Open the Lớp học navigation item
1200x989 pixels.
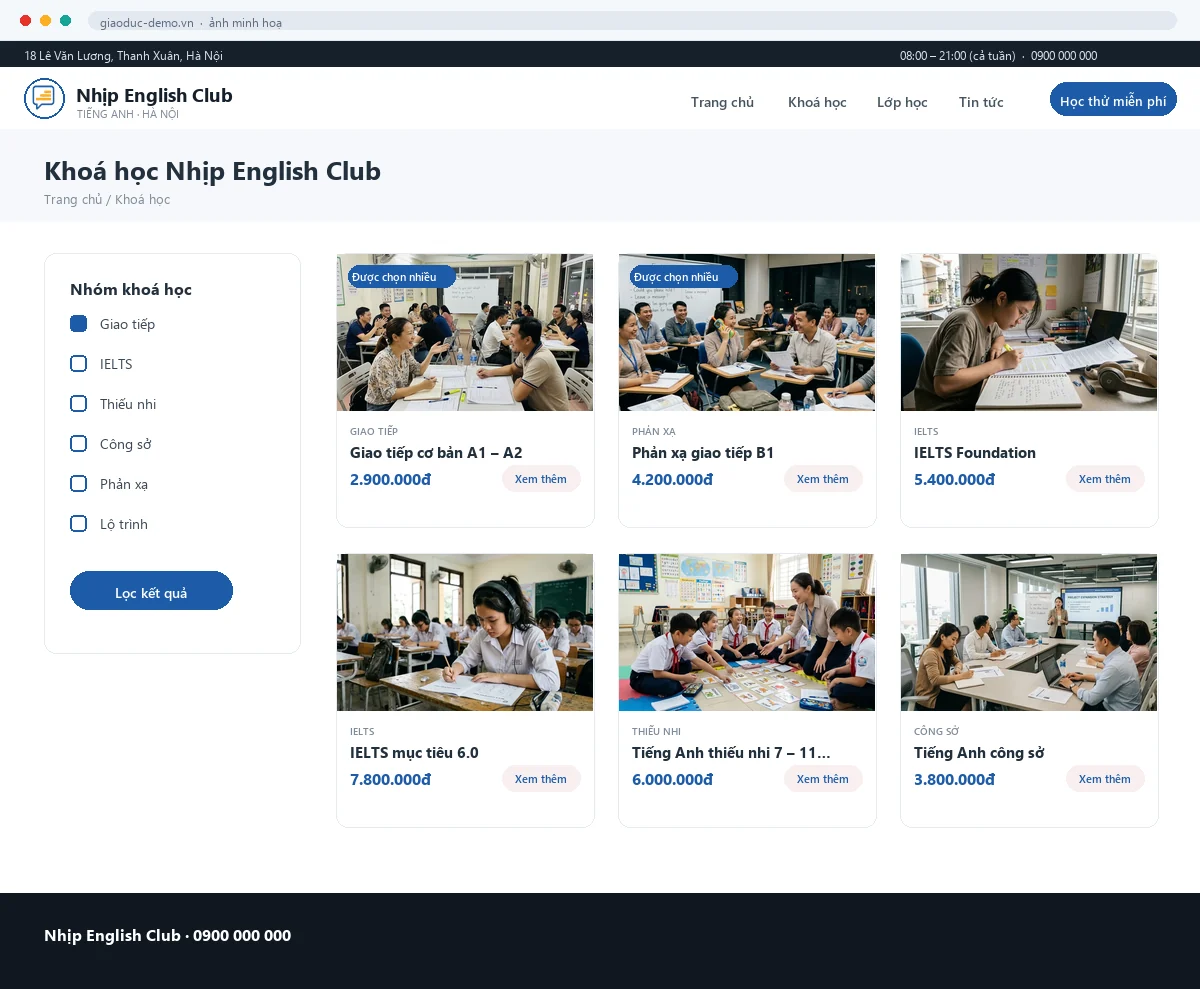coord(902,102)
